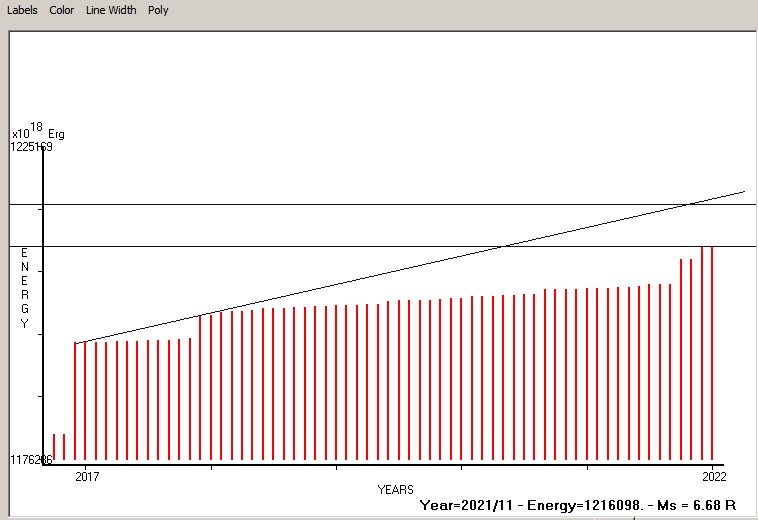The height and width of the screenshot is (520, 758).
Task: Click the 1176206 minimum value label
Action: click(32, 461)
